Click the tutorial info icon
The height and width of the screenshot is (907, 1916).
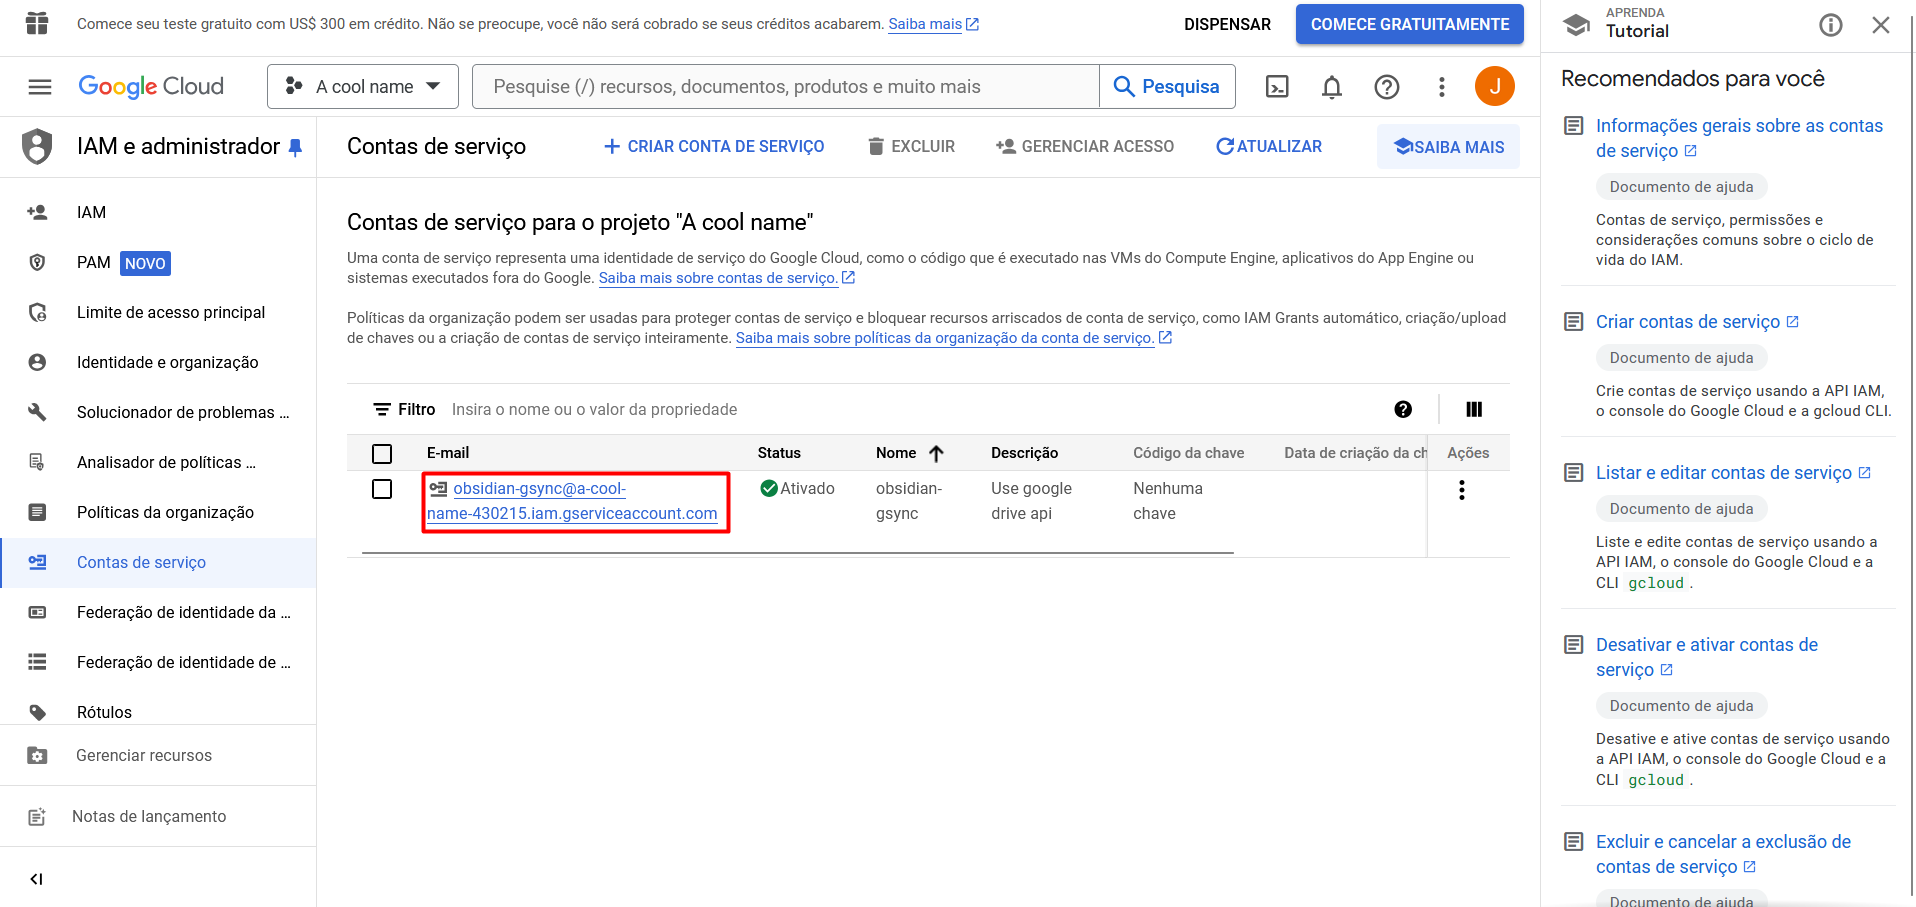1830,25
